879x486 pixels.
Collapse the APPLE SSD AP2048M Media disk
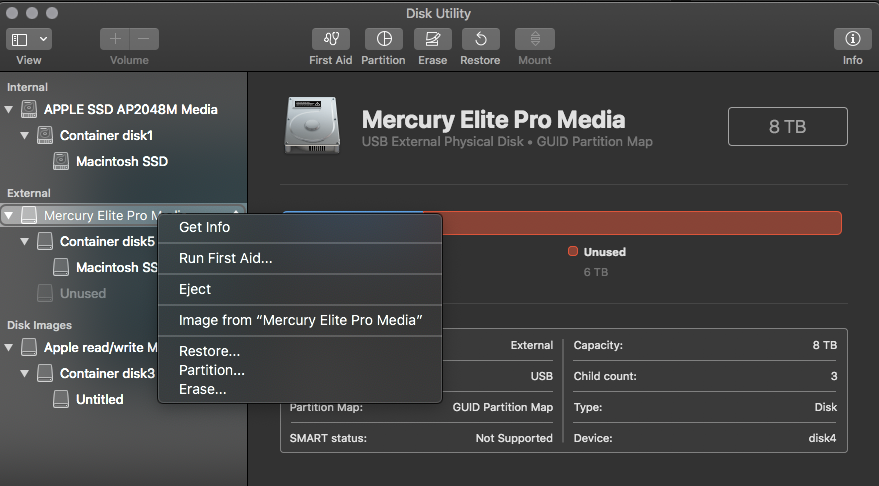pos(9,109)
